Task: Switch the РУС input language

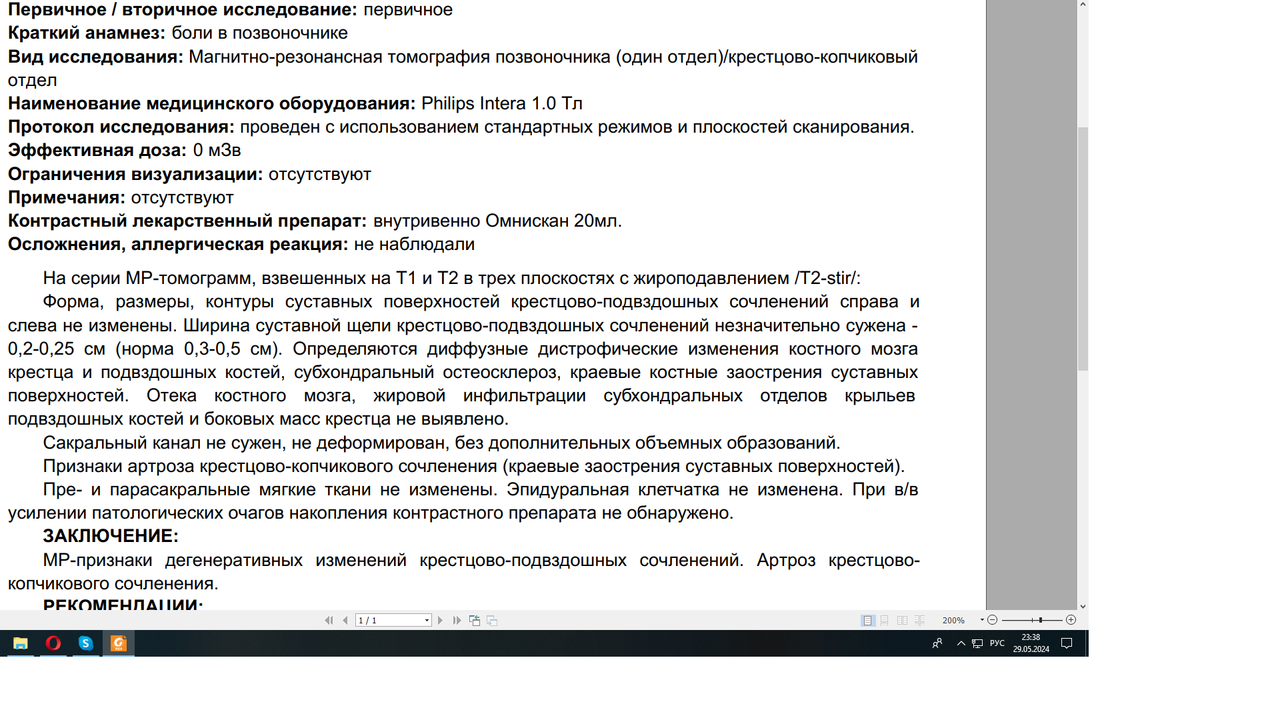Action: pos(997,643)
